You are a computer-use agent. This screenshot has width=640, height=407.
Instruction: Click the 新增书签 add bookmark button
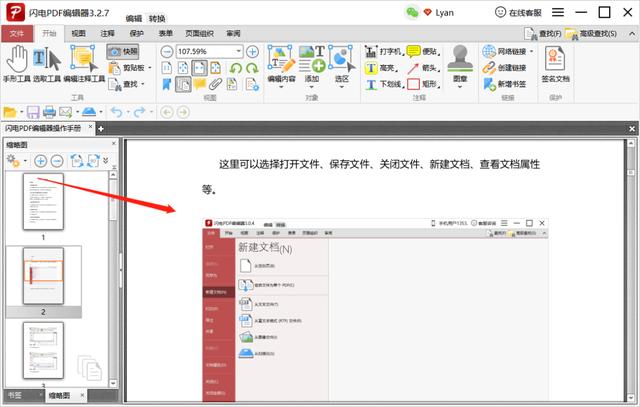click(504, 85)
